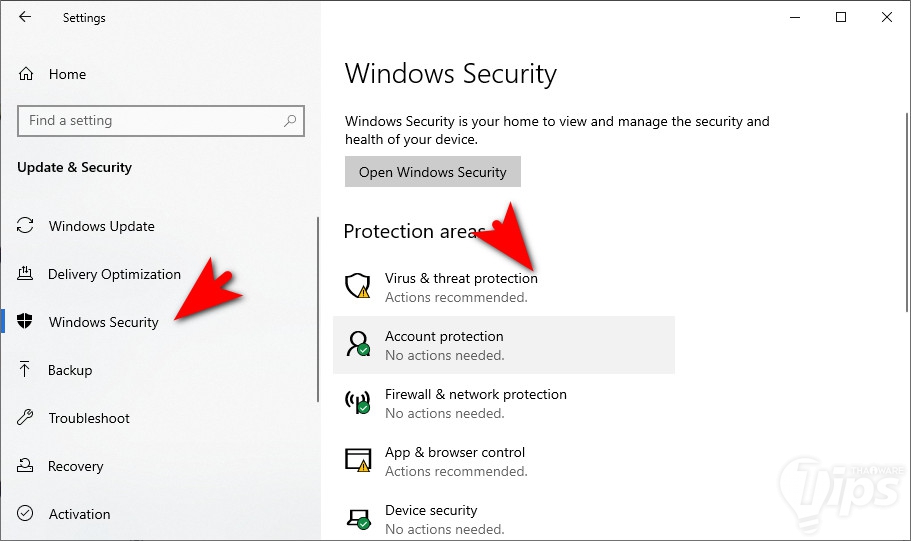Go back using the Settings back arrow
The image size is (911, 541).
pyautogui.click(x=25, y=17)
